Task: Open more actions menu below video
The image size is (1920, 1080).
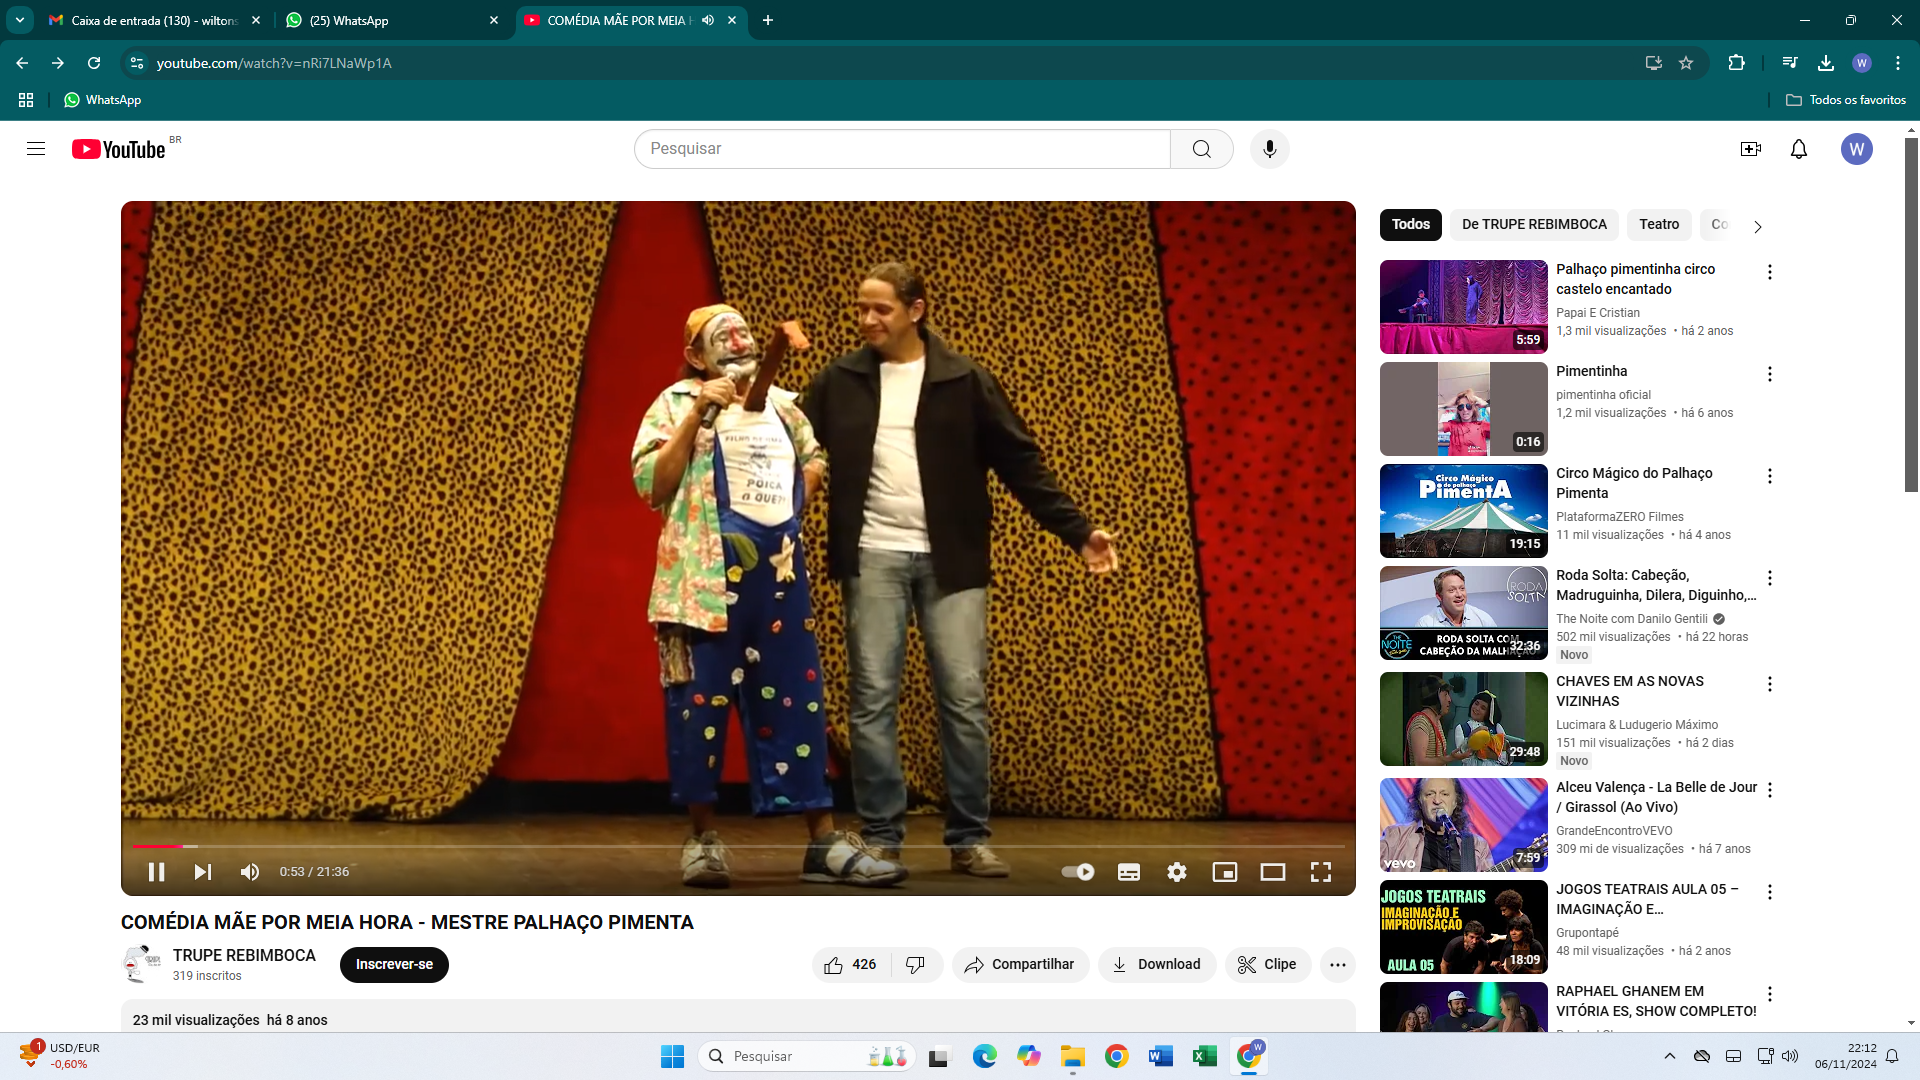Action: (1337, 965)
